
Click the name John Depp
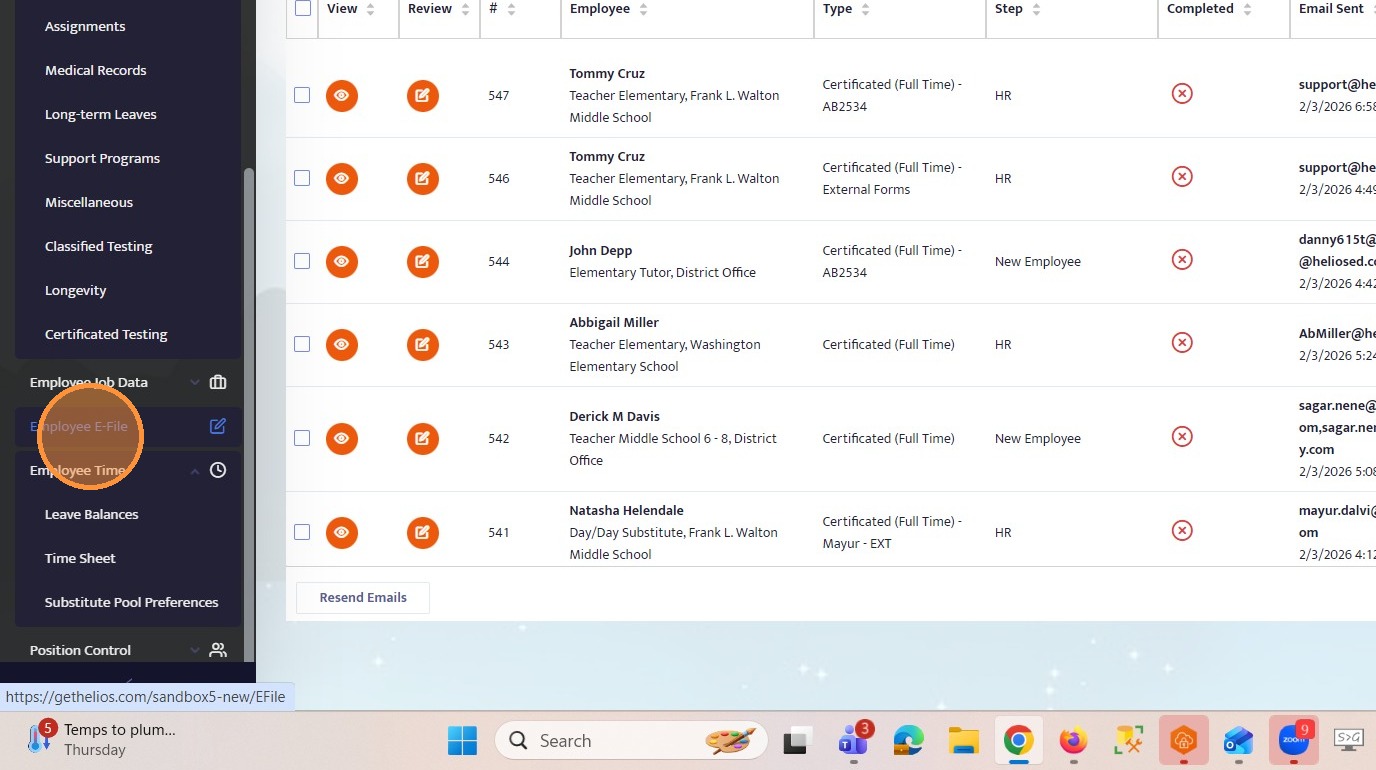(601, 250)
